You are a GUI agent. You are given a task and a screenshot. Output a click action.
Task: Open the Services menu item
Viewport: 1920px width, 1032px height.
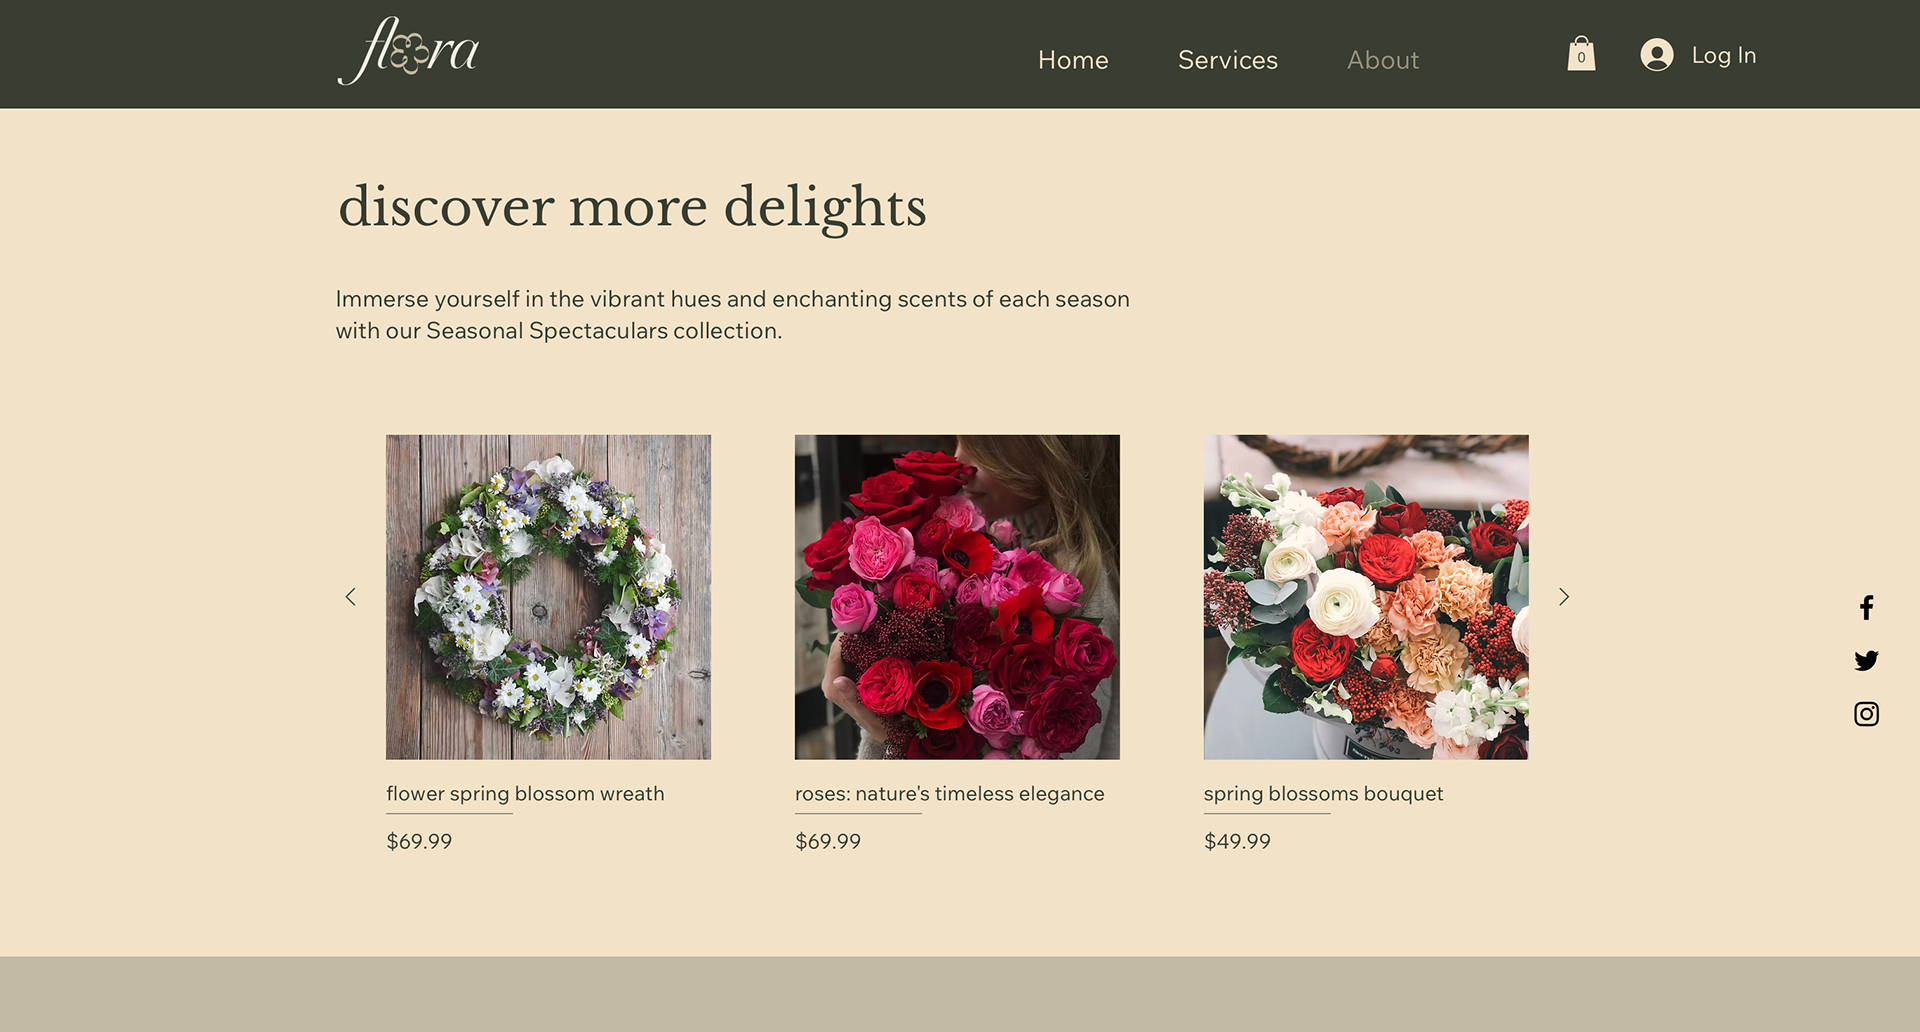pyautogui.click(x=1228, y=60)
